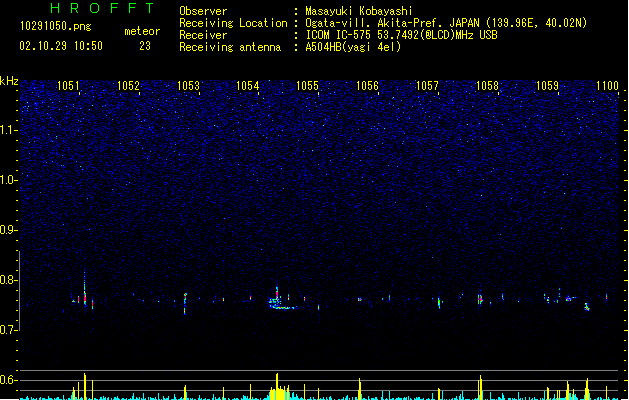Click the 1055 time axis marker
The image size is (629, 400).
[x=307, y=86]
